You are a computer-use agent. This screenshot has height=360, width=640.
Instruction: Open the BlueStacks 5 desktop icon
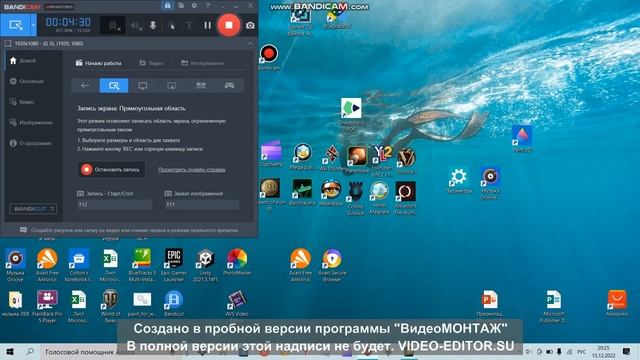point(142,264)
